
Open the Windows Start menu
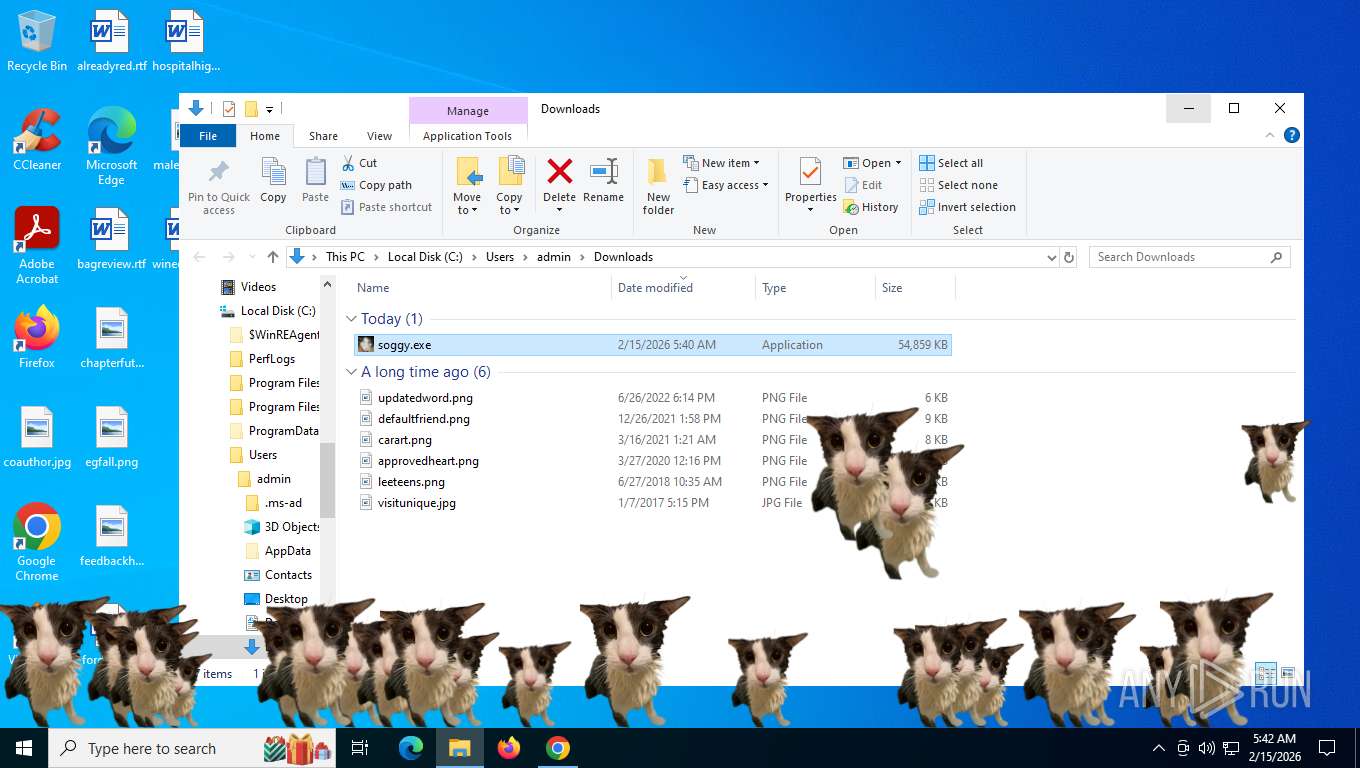coord(24,748)
